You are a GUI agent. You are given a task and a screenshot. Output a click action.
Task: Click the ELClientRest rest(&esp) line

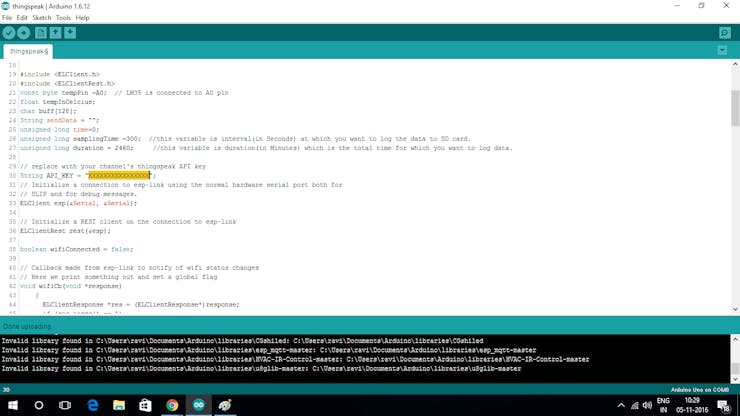coord(65,231)
